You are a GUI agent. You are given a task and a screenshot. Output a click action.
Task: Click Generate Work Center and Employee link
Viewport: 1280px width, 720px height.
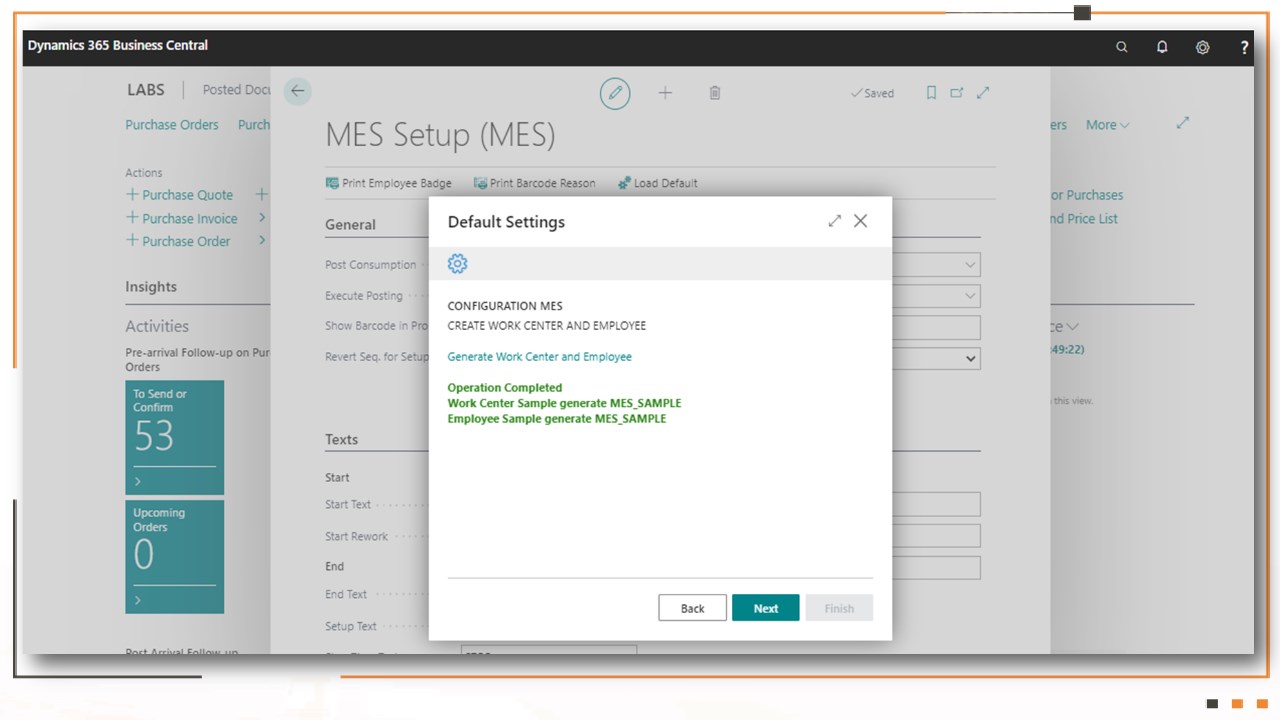point(539,357)
